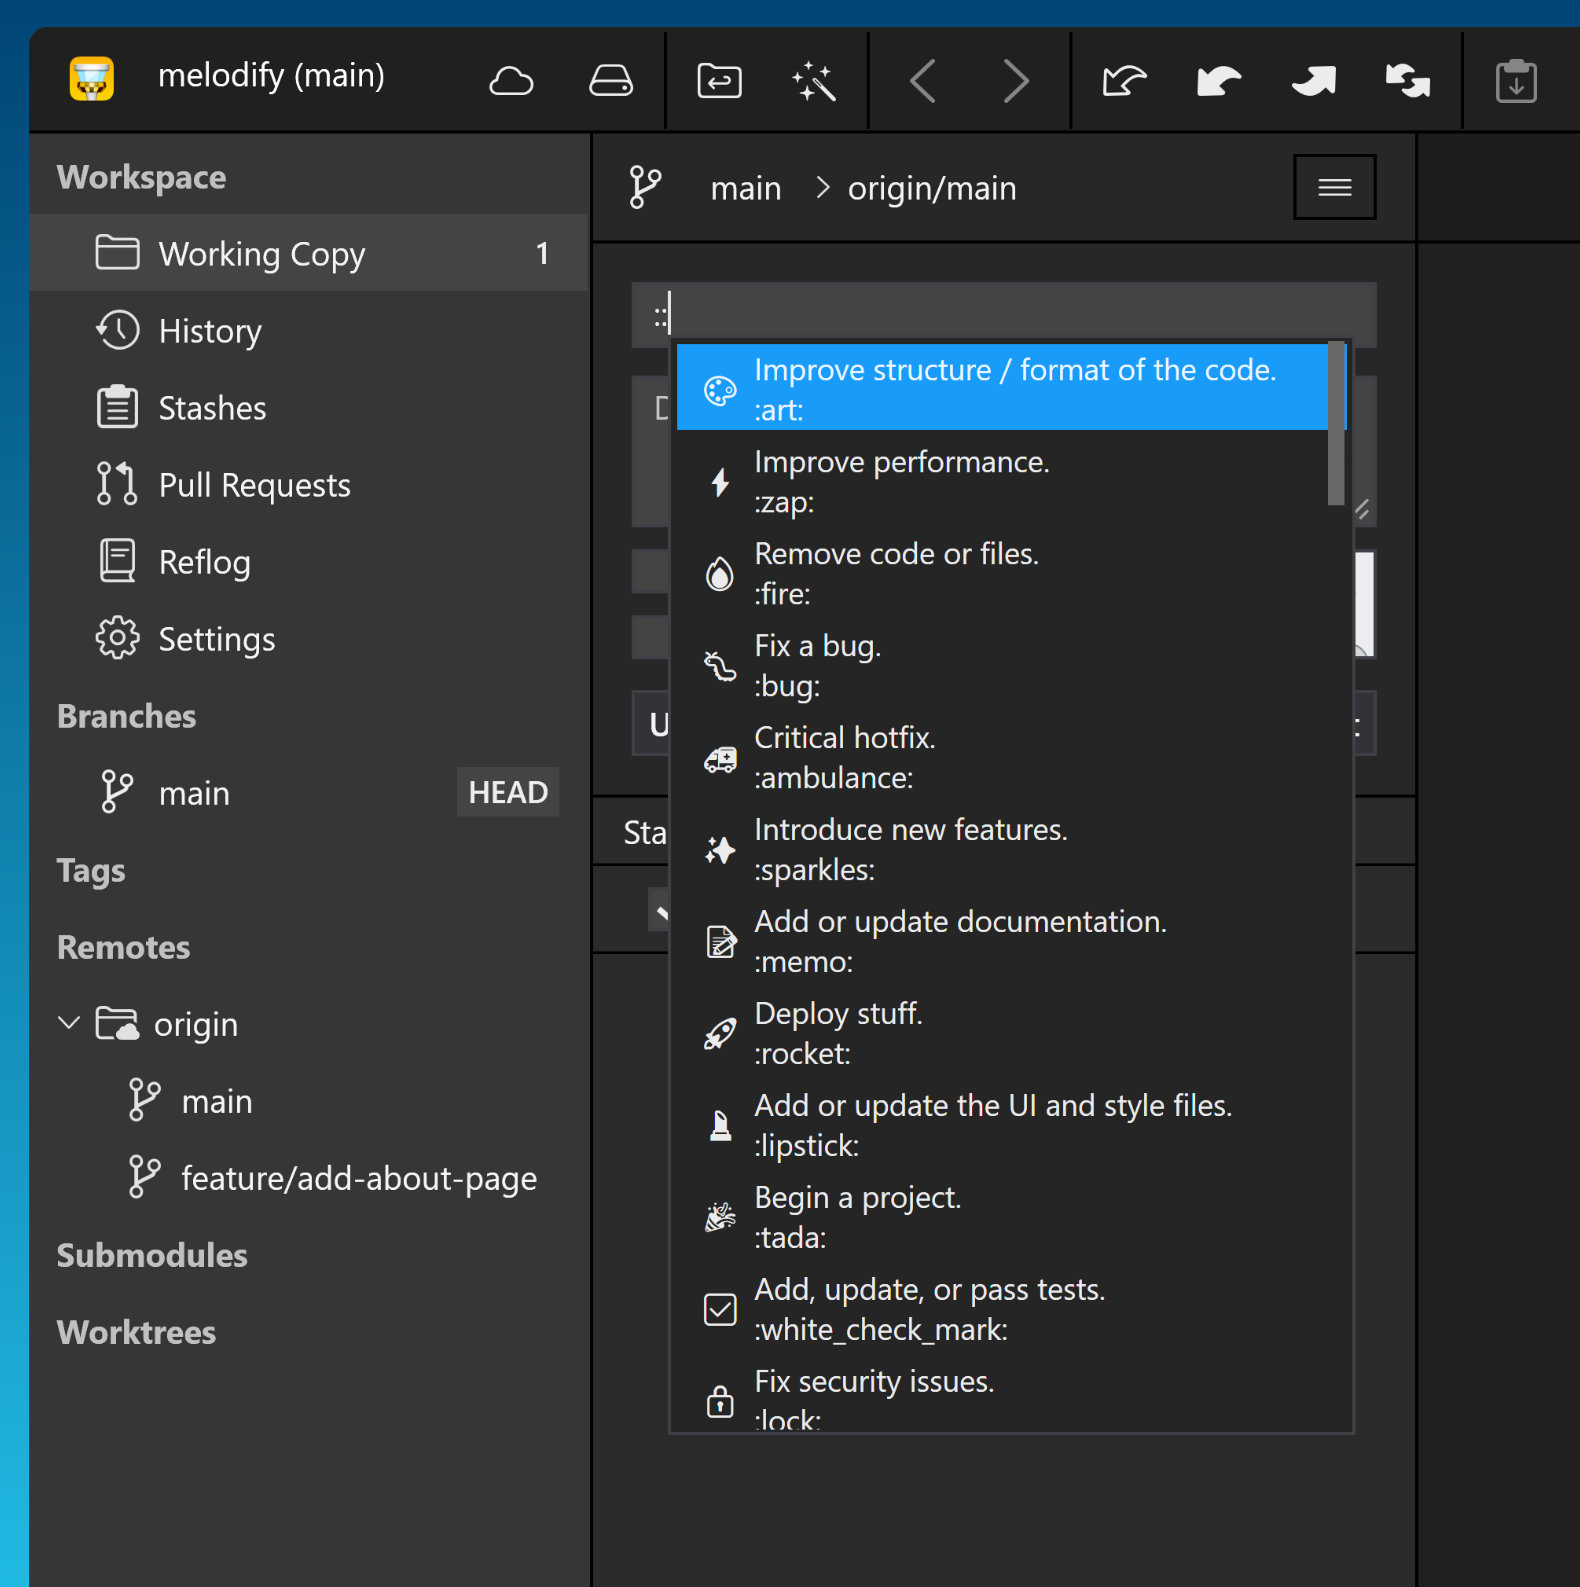Click the Stash clipboard icon in toolbar
Viewport: 1580px width, 1587px height.
[1515, 81]
